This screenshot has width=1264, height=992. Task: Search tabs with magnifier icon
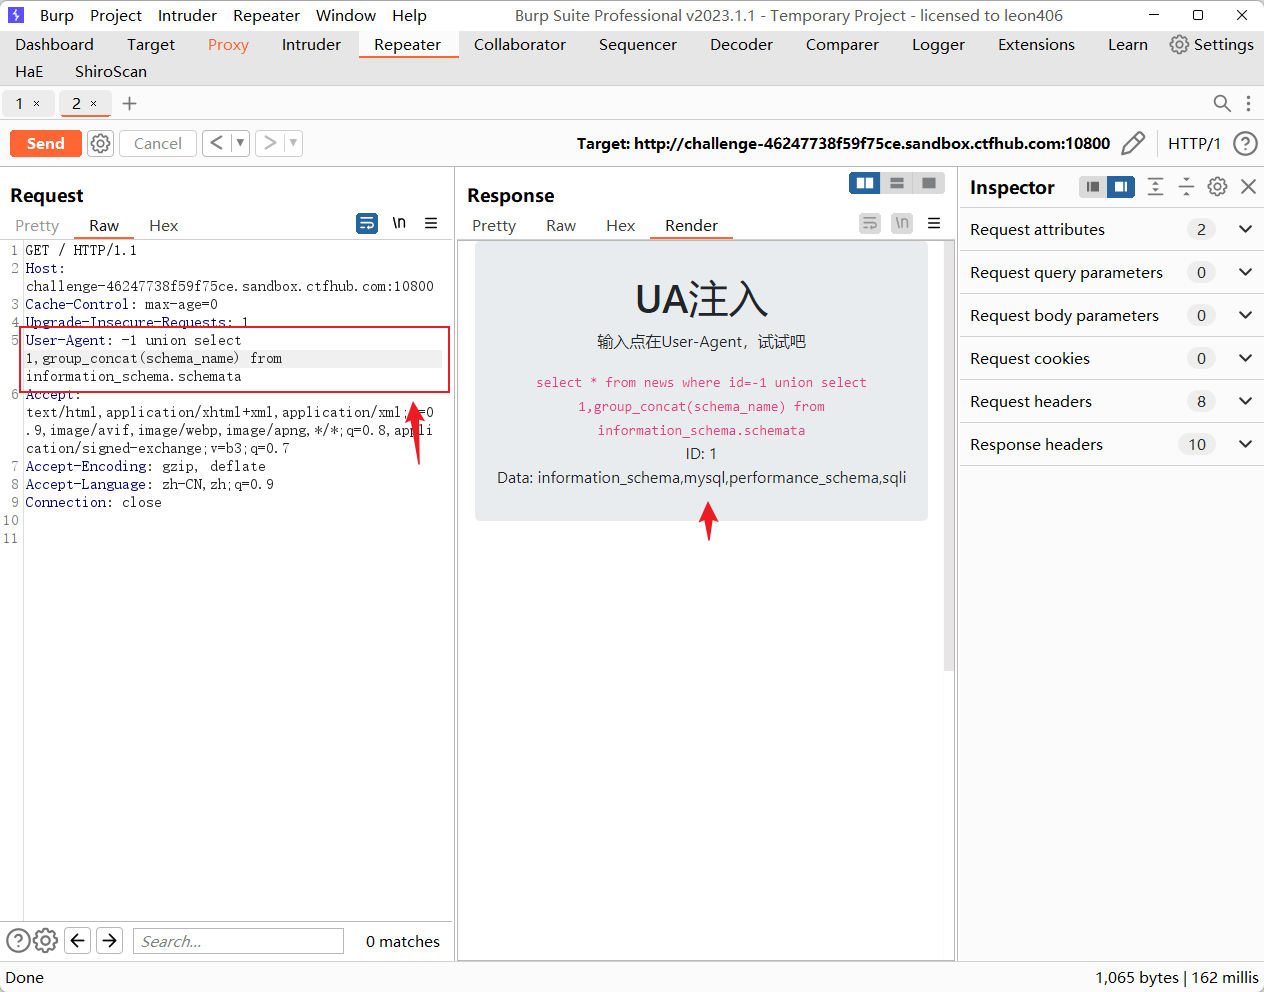click(x=1221, y=103)
